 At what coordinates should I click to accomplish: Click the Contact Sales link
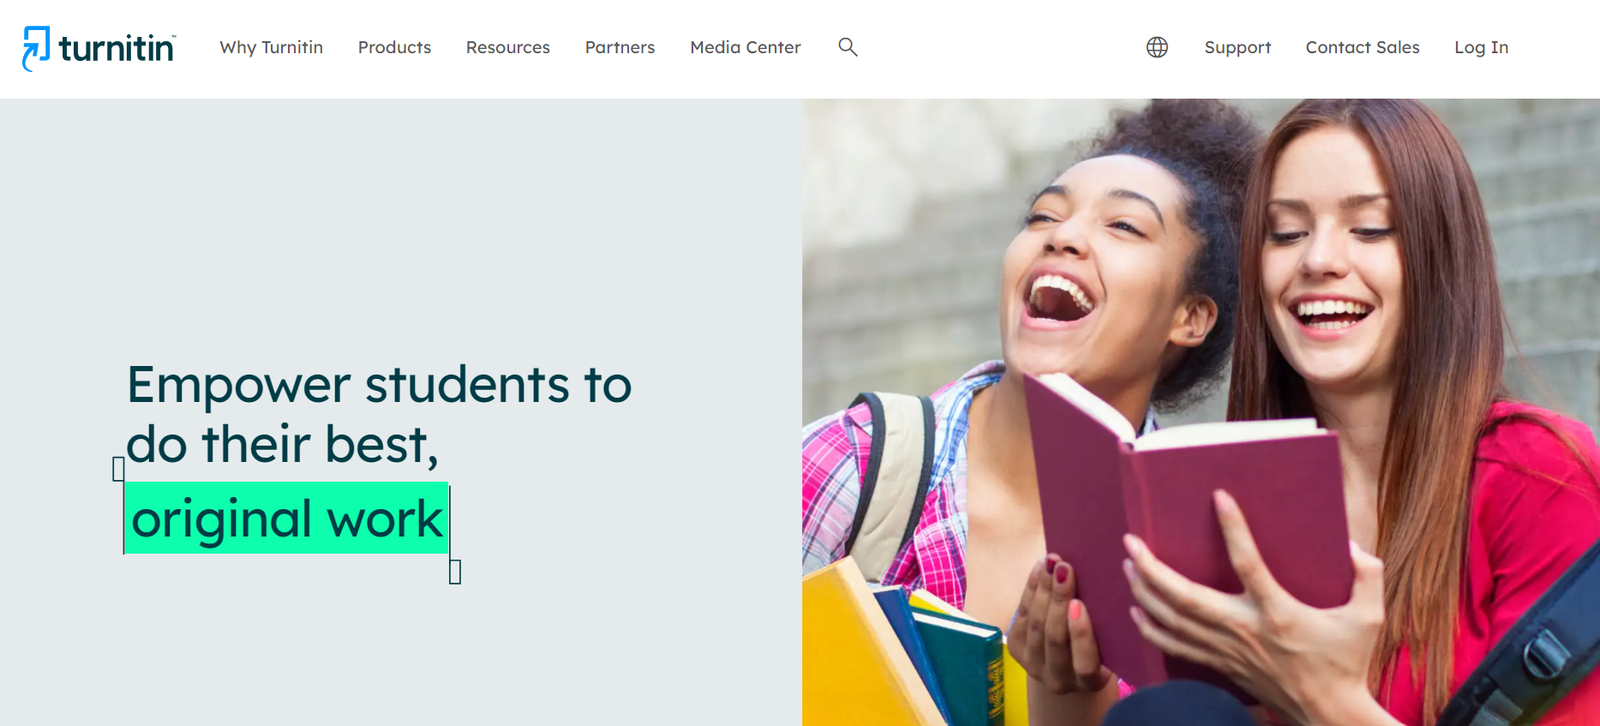pos(1362,47)
